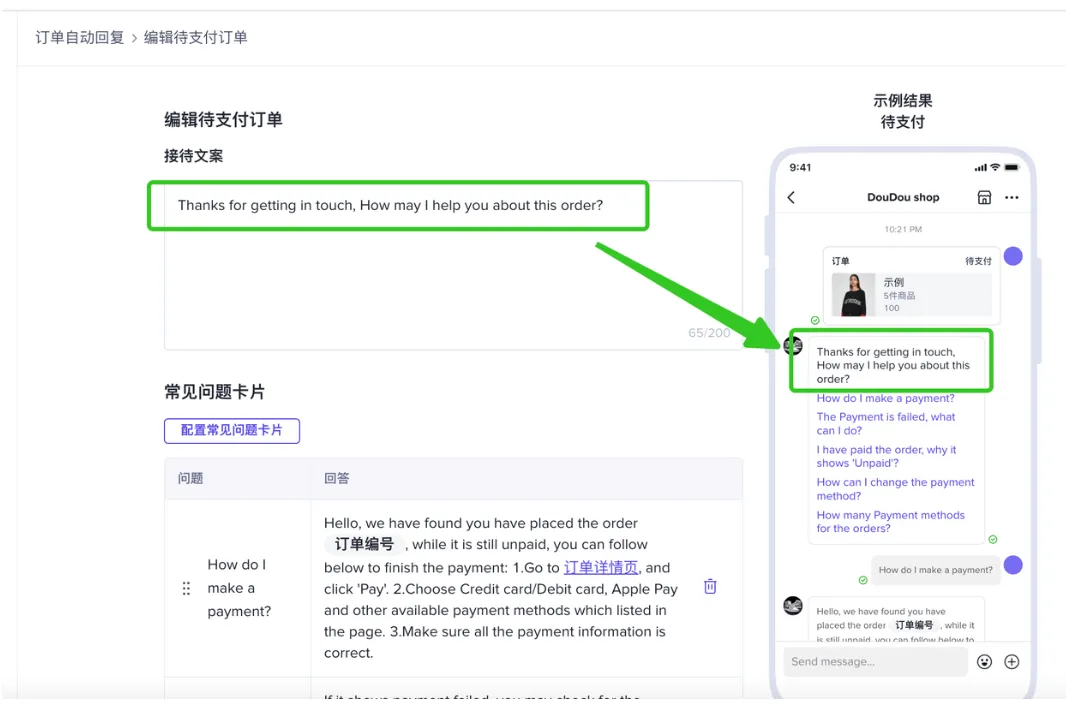Click the sent 'How do I make a payment?' bubble
This screenshot has width=1066, height=712.
point(935,570)
